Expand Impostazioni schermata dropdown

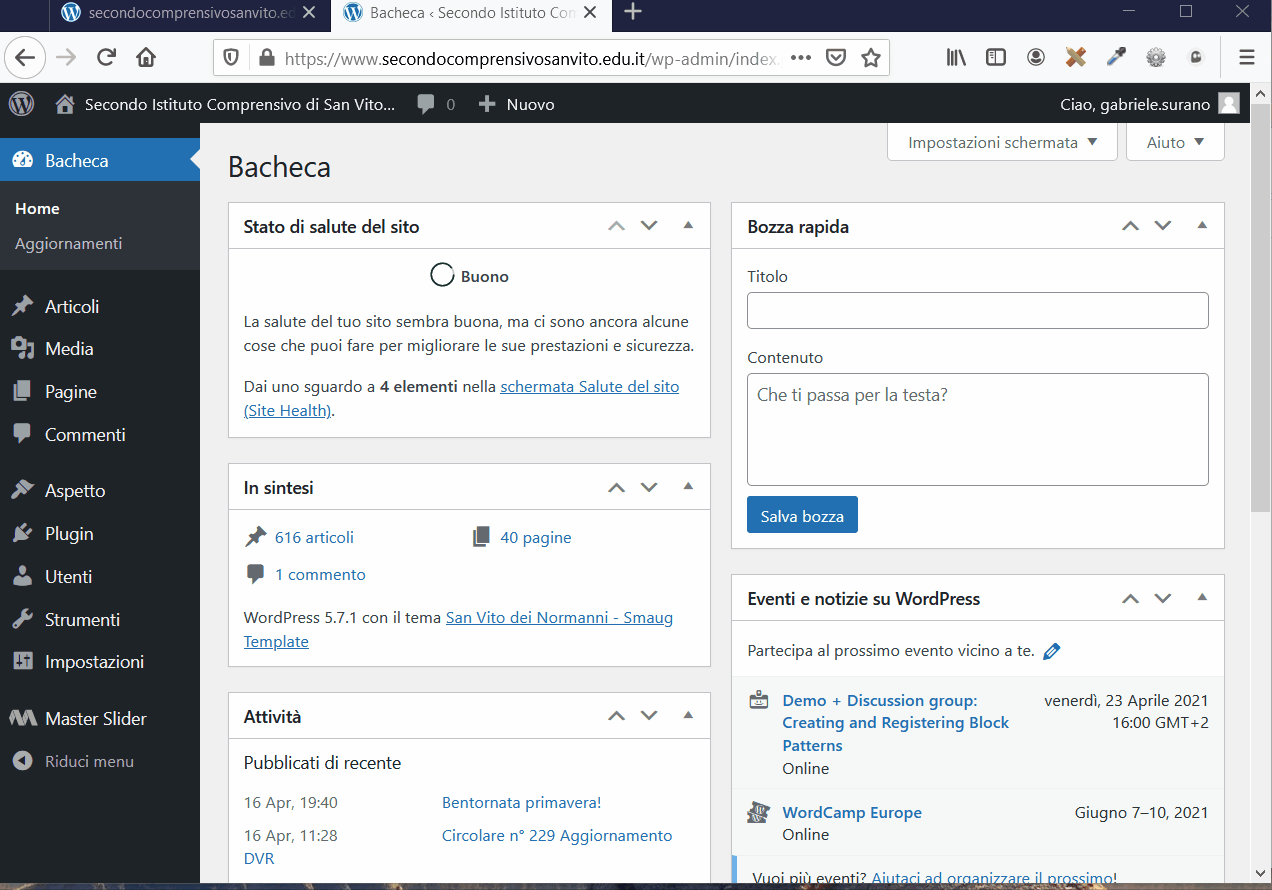click(x=1002, y=142)
